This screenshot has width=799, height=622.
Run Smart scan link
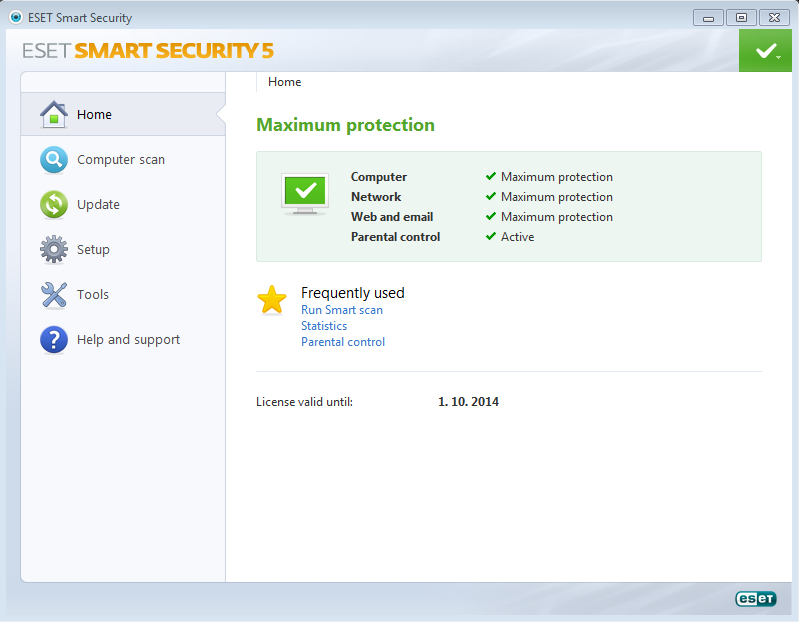[341, 310]
